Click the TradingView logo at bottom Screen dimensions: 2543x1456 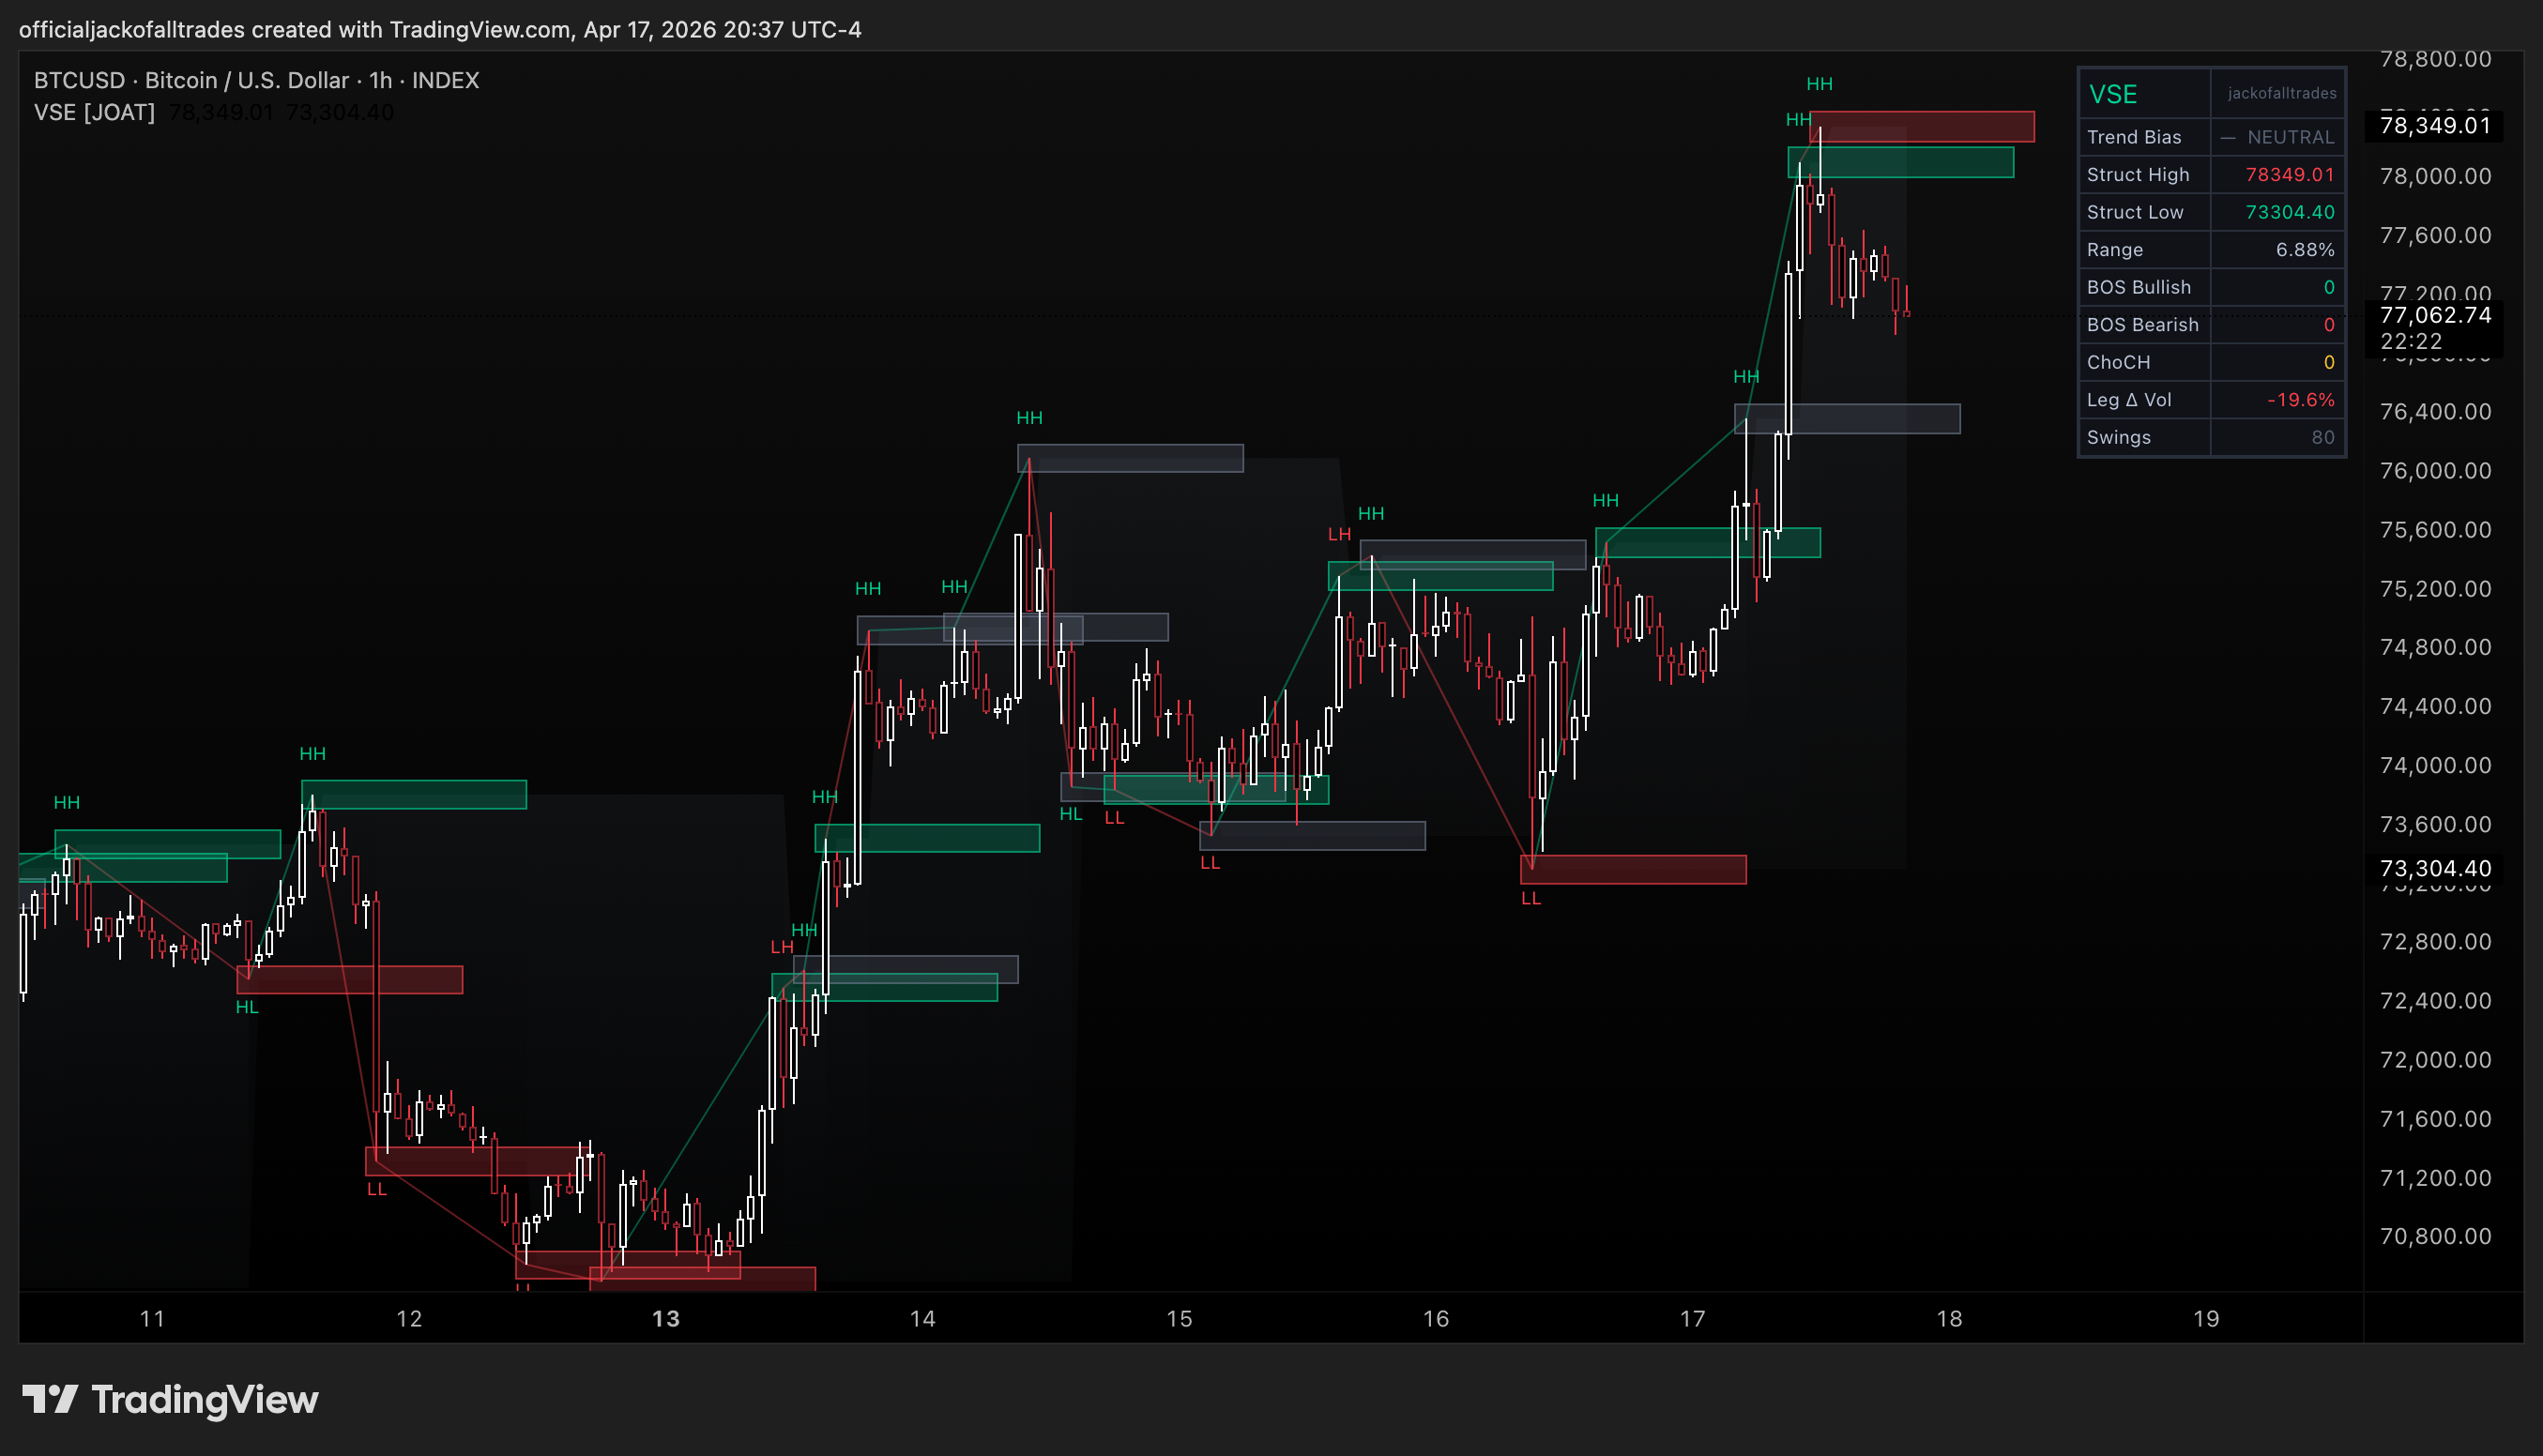(x=170, y=1399)
